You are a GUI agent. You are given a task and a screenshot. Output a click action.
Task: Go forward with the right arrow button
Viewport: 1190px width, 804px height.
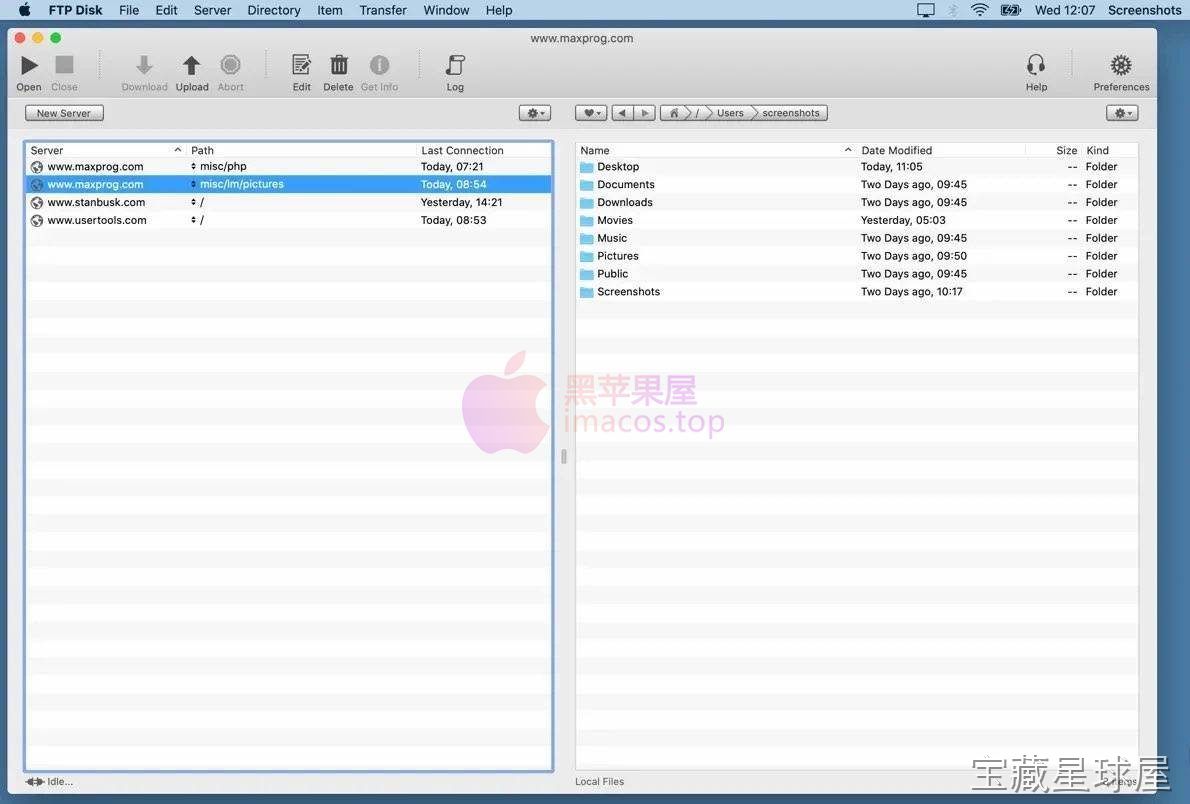coord(644,113)
